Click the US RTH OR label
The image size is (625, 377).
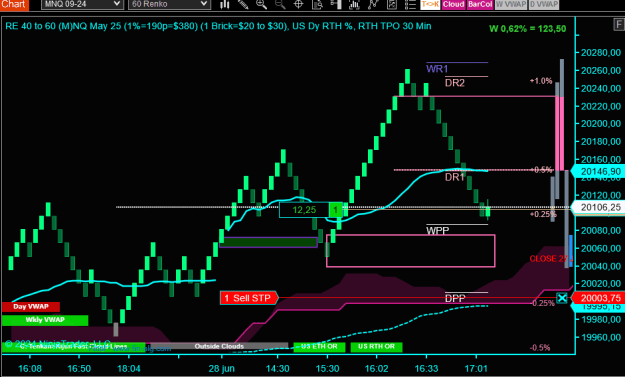(376, 347)
